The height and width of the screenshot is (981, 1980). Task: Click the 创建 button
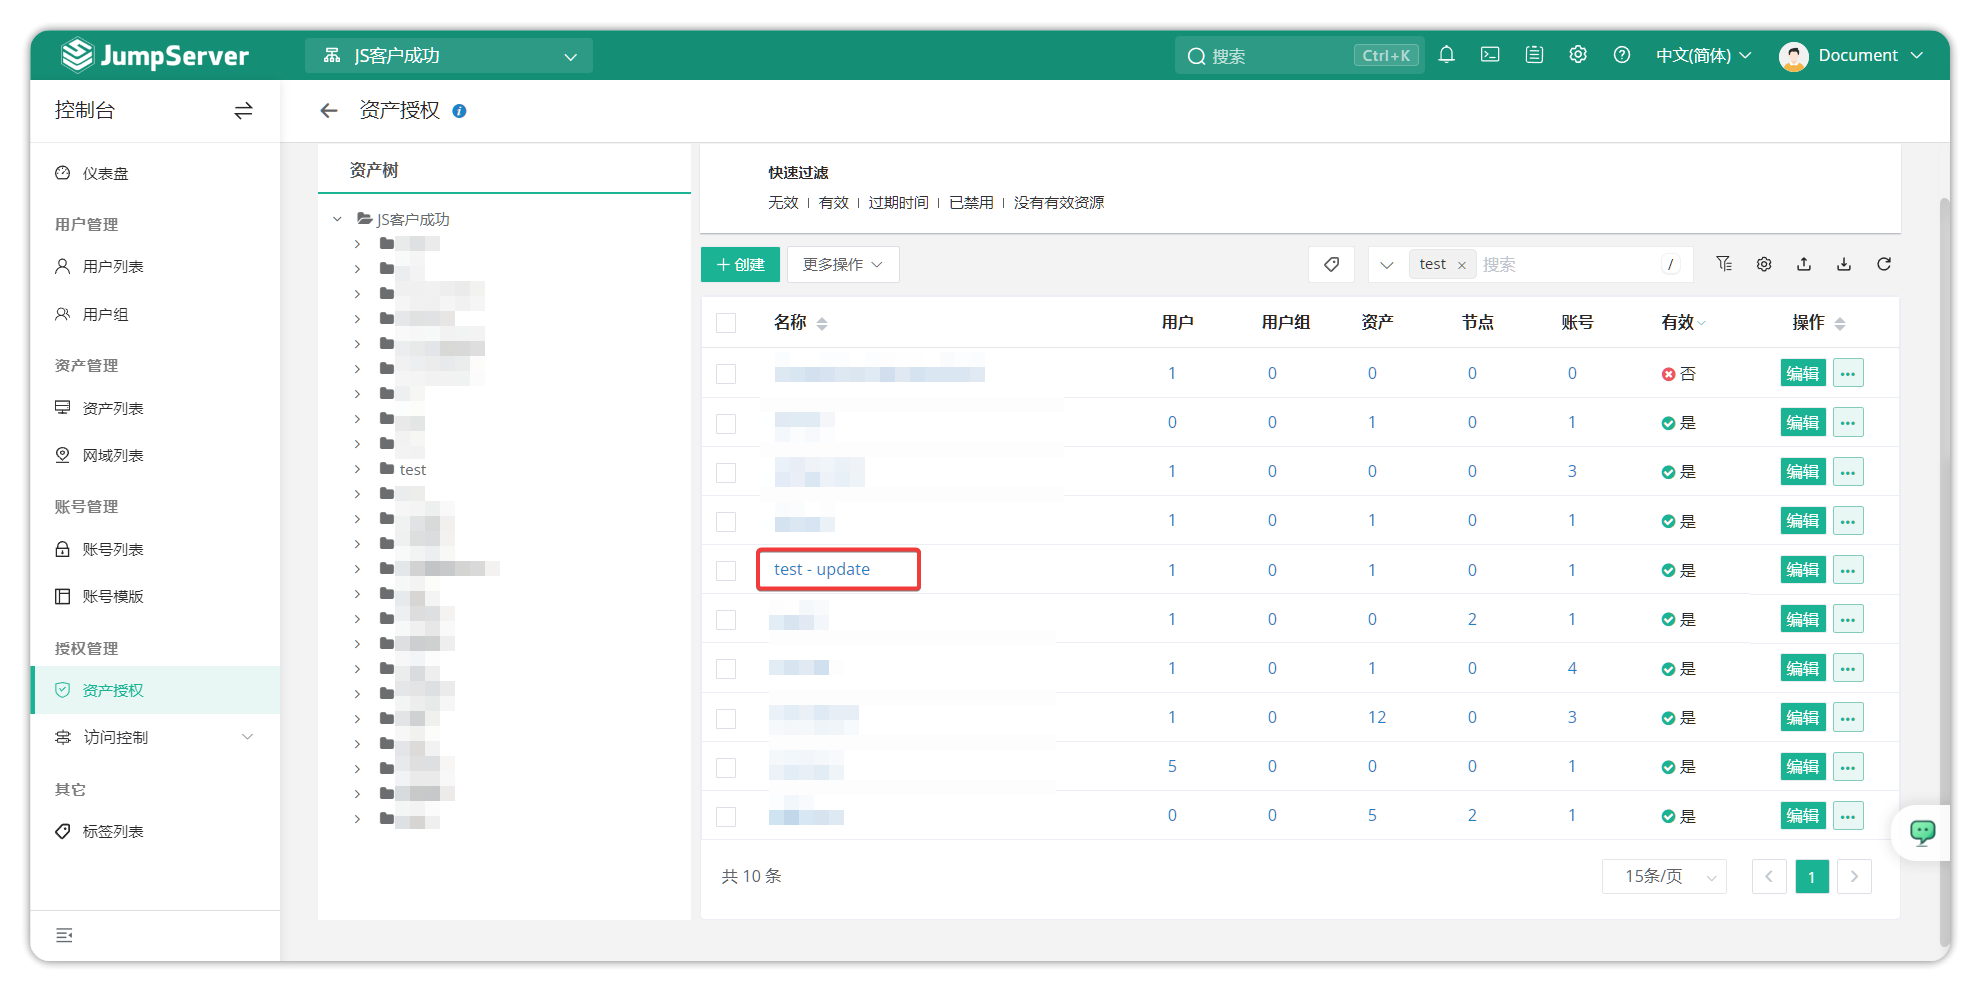740,264
